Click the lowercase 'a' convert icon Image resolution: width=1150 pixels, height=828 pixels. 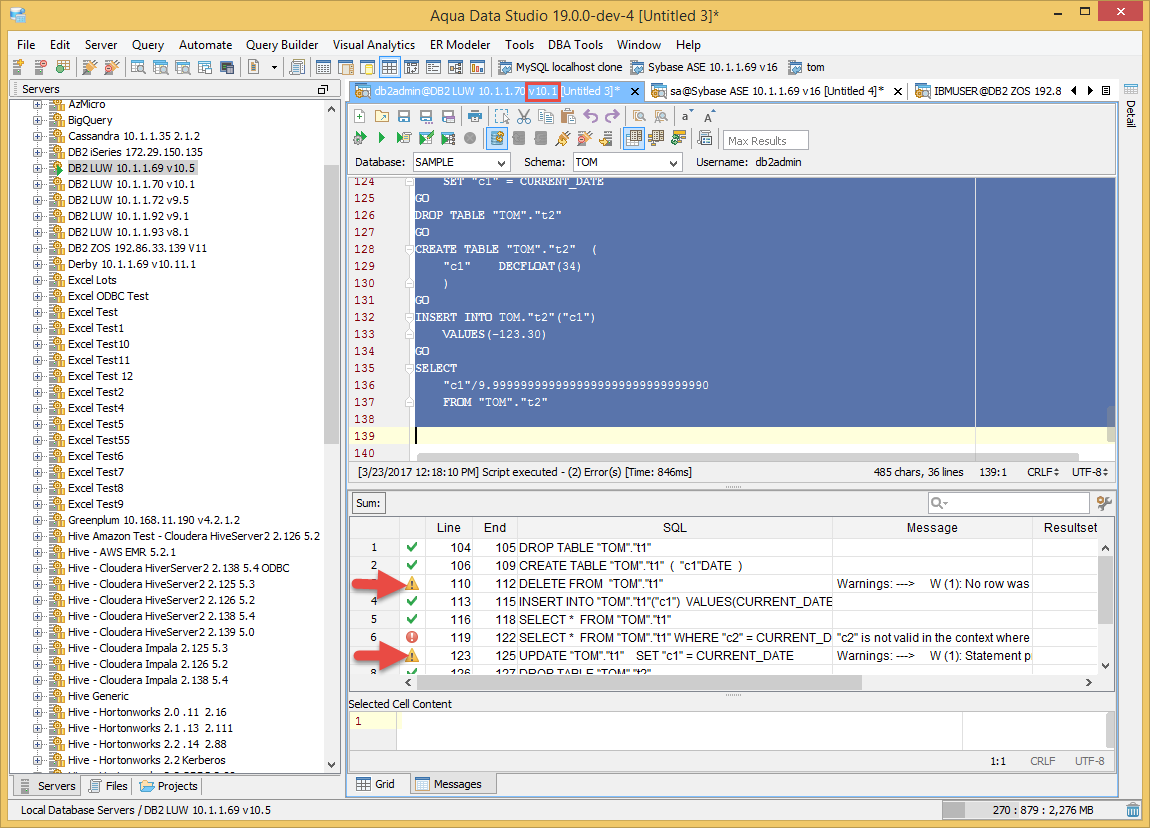686,116
